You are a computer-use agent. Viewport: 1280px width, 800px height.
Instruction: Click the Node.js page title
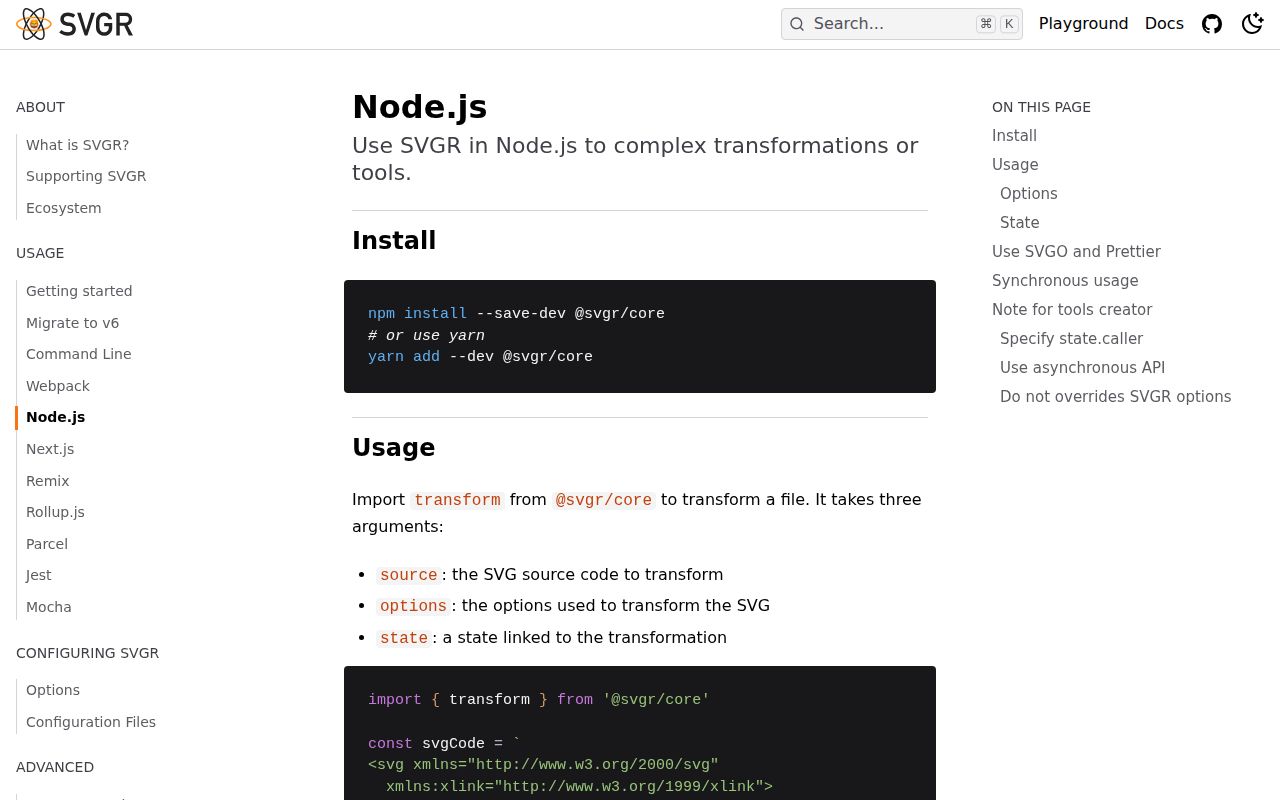pyautogui.click(x=419, y=107)
